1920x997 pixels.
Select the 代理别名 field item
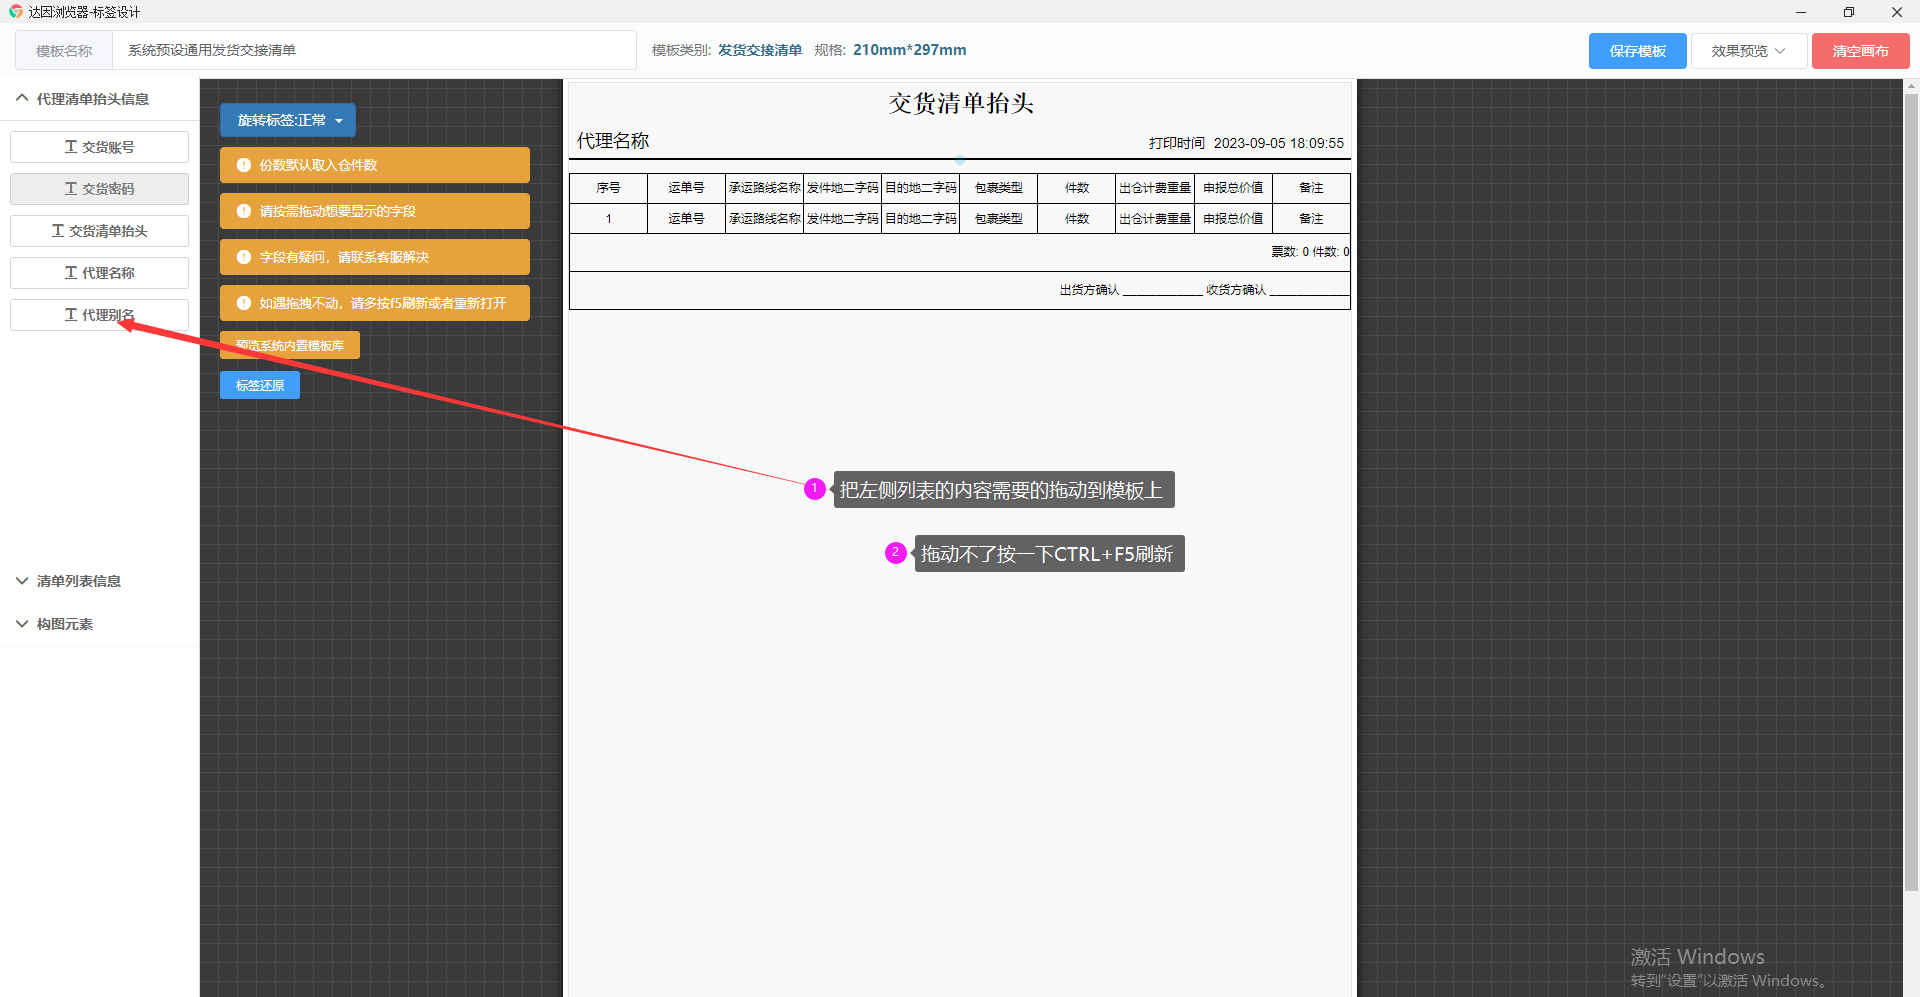click(x=99, y=315)
